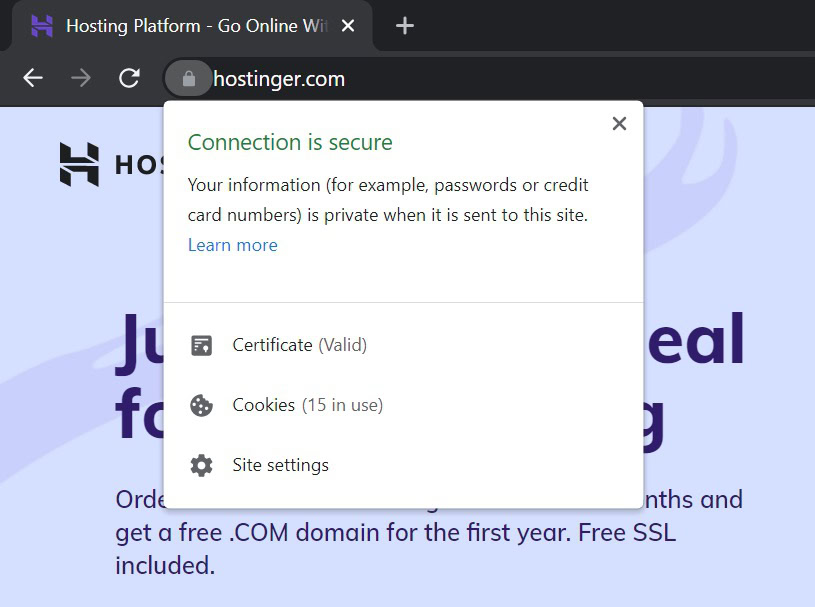This screenshot has width=815, height=607.
Task: Select the Site settings entry
Action: click(281, 464)
